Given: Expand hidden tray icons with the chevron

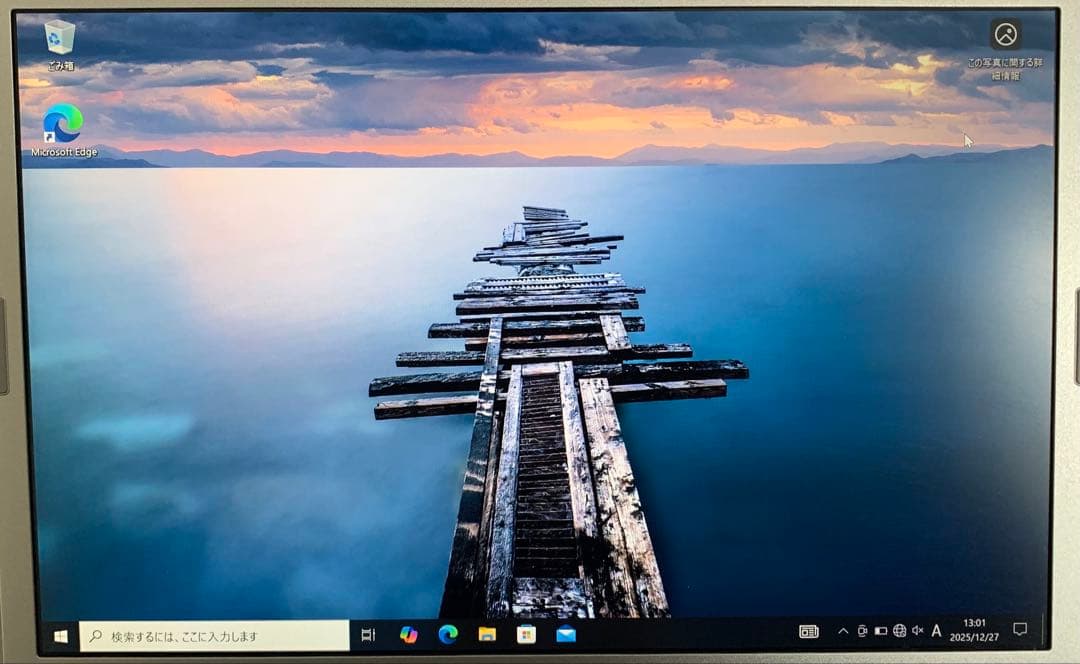Looking at the screenshot, I should (x=842, y=632).
